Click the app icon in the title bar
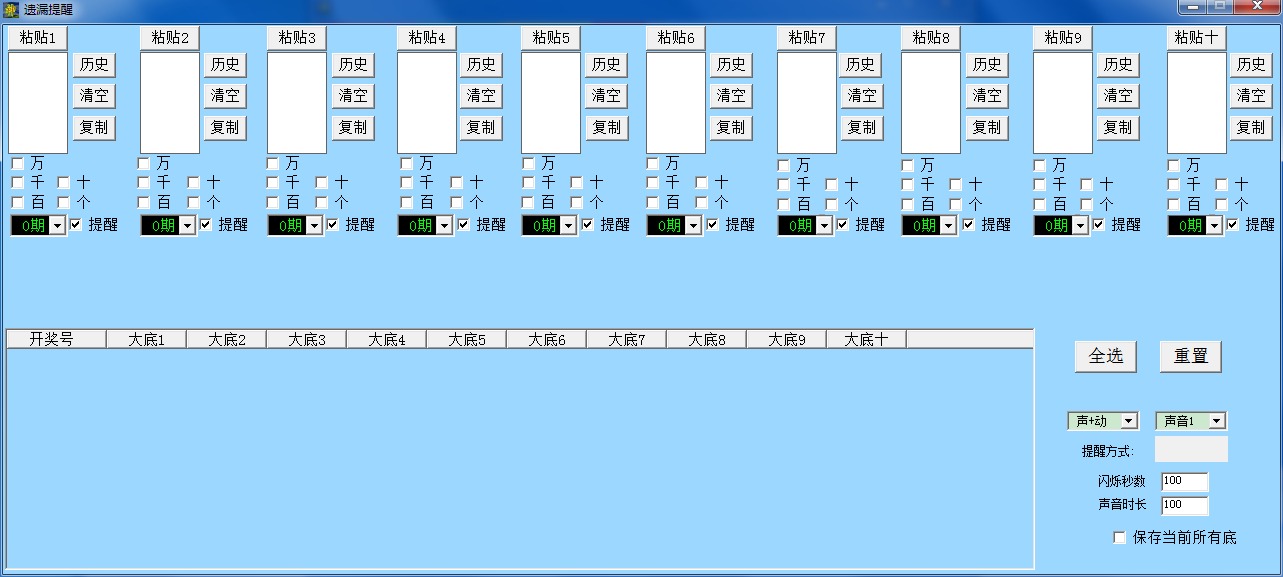The width and height of the screenshot is (1283, 577). pos(11,8)
